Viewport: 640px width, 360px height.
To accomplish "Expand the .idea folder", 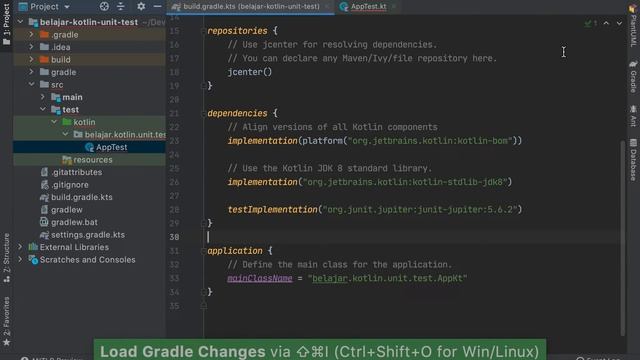I will pyautogui.click(x=31, y=47).
